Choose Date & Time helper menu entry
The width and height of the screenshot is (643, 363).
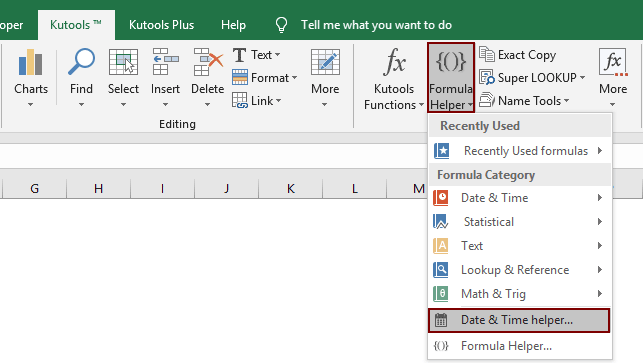pyautogui.click(x=519, y=320)
